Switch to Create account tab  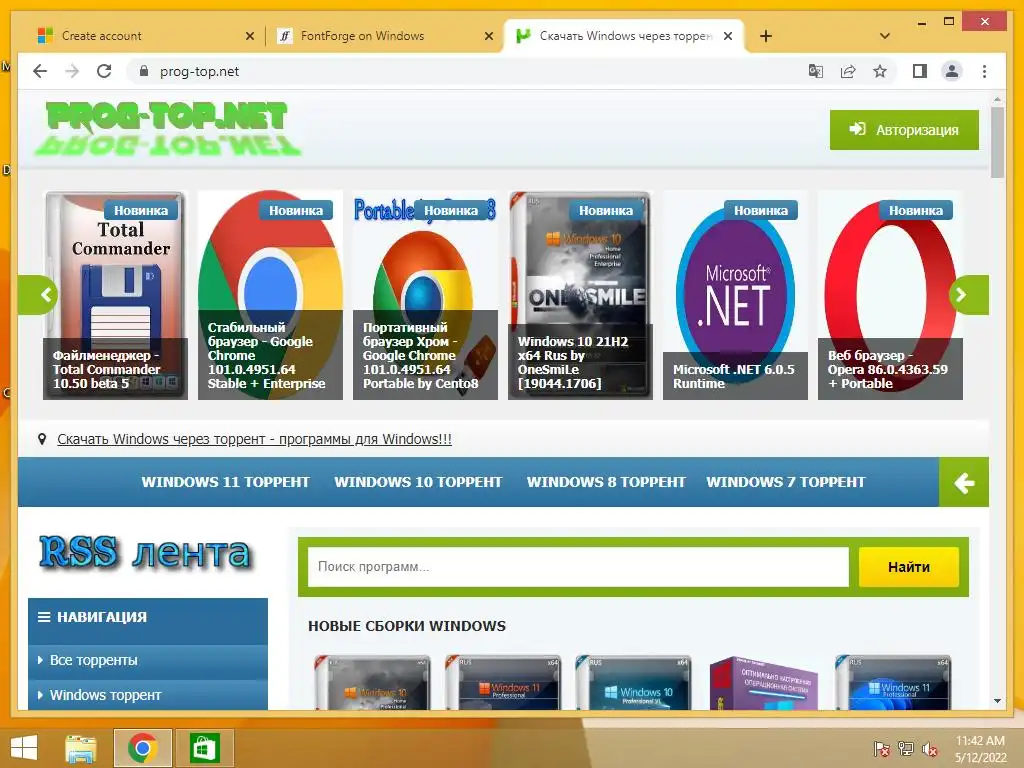click(x=146, y=36)
